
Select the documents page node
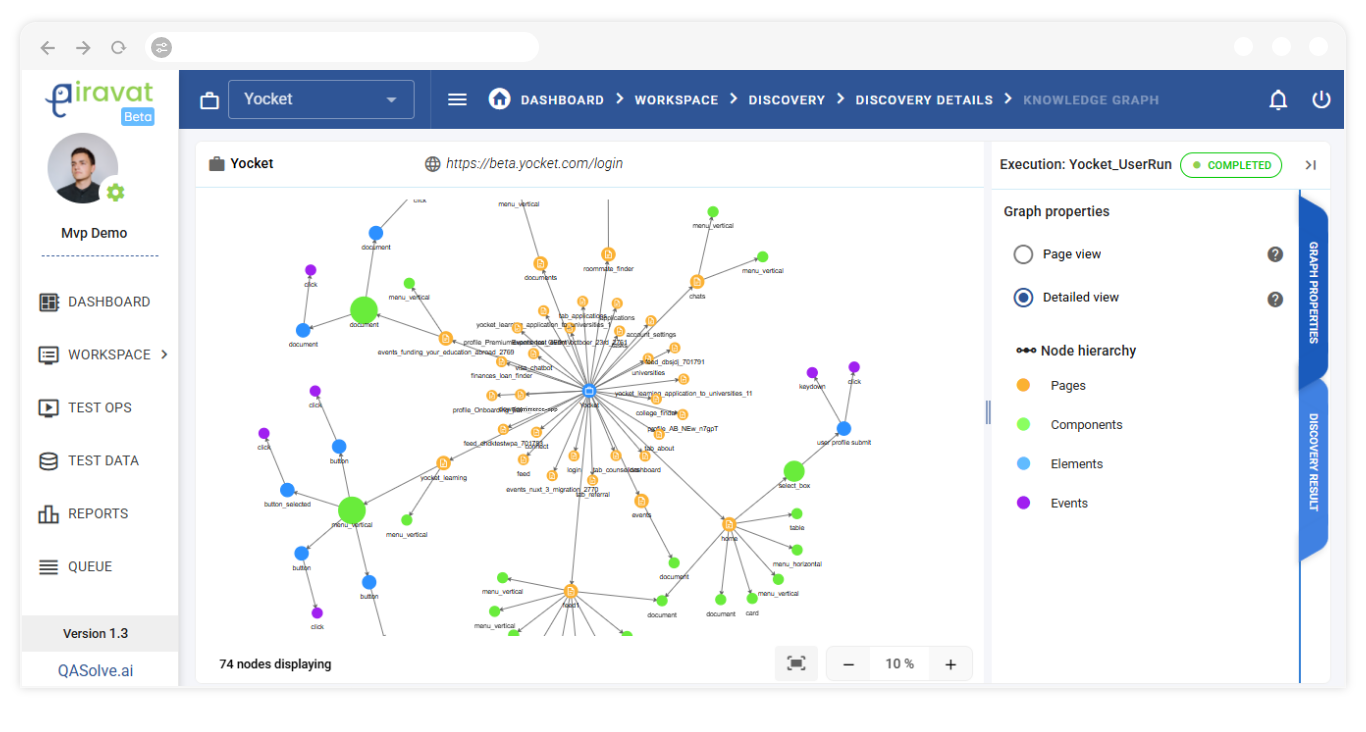[540, 263]
